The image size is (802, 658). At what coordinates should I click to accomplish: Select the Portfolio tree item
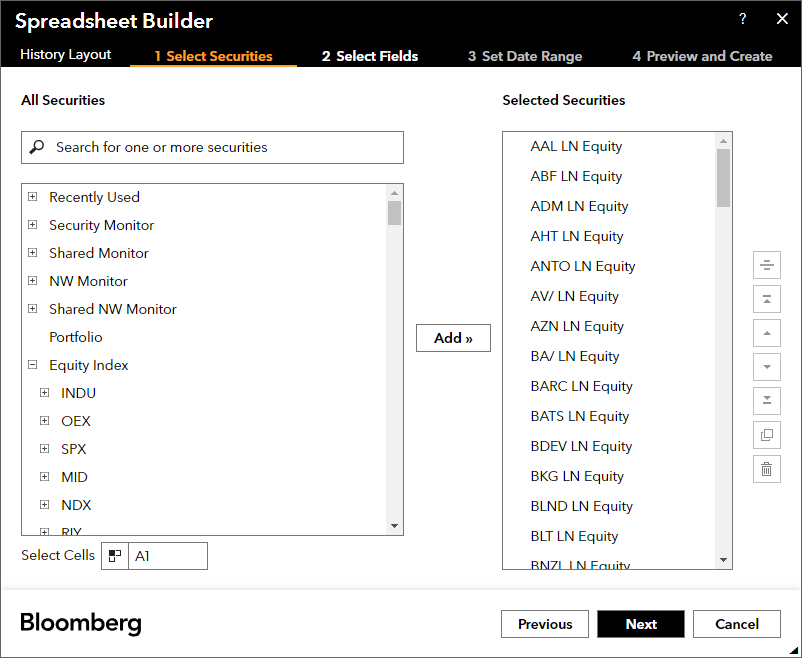coord(76,337)
